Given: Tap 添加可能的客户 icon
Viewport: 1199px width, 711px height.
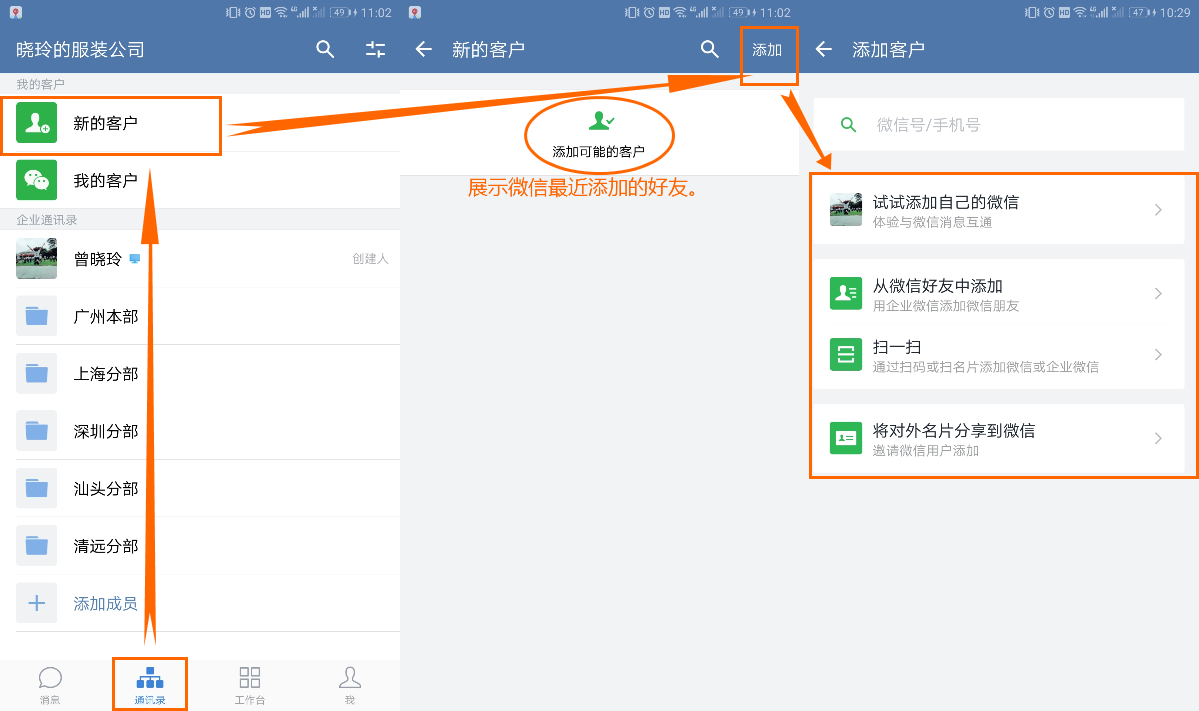Looking at the screenshot, I should (602, 120).
